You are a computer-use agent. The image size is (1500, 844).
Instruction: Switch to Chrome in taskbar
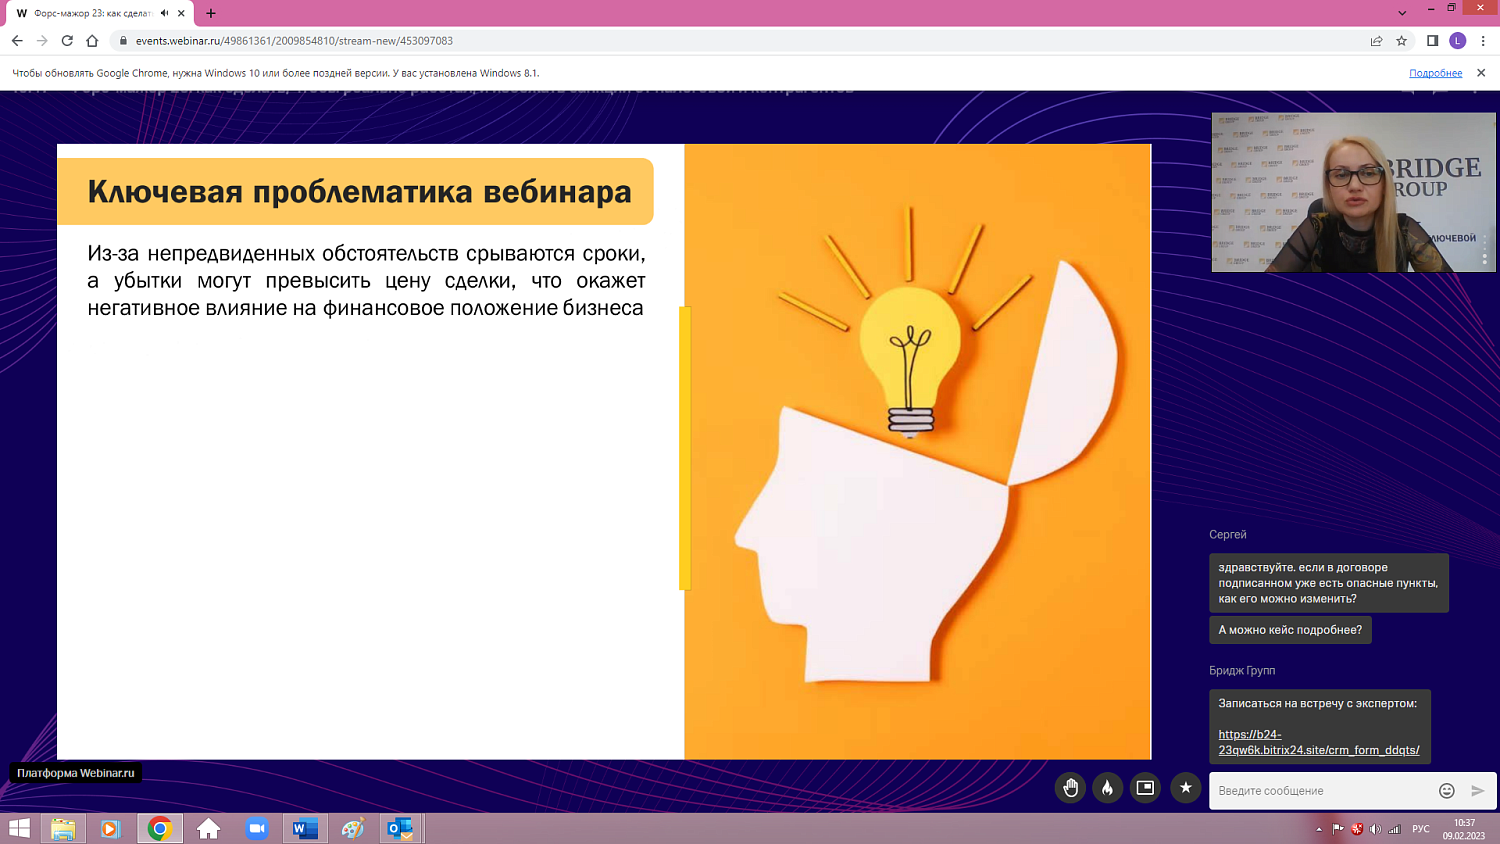click(x=160, y=828)
